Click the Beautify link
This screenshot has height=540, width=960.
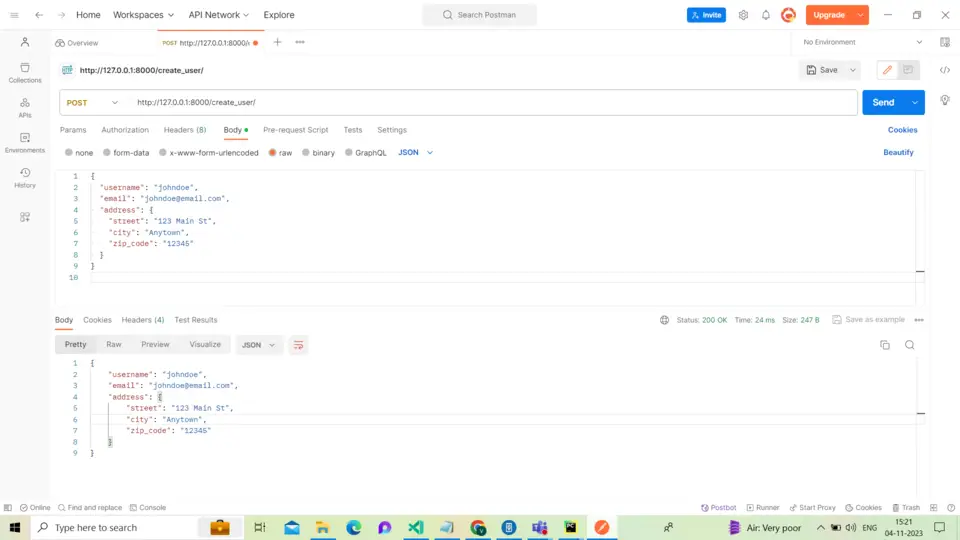click(898, 152)
